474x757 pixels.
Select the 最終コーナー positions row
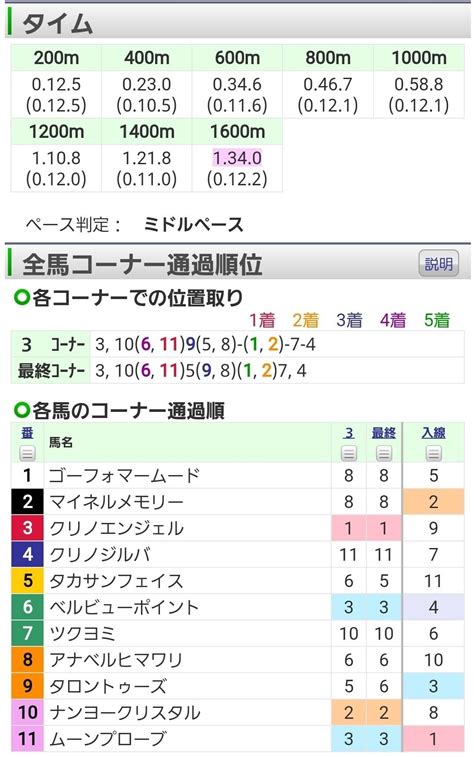[x=237, y=370]
